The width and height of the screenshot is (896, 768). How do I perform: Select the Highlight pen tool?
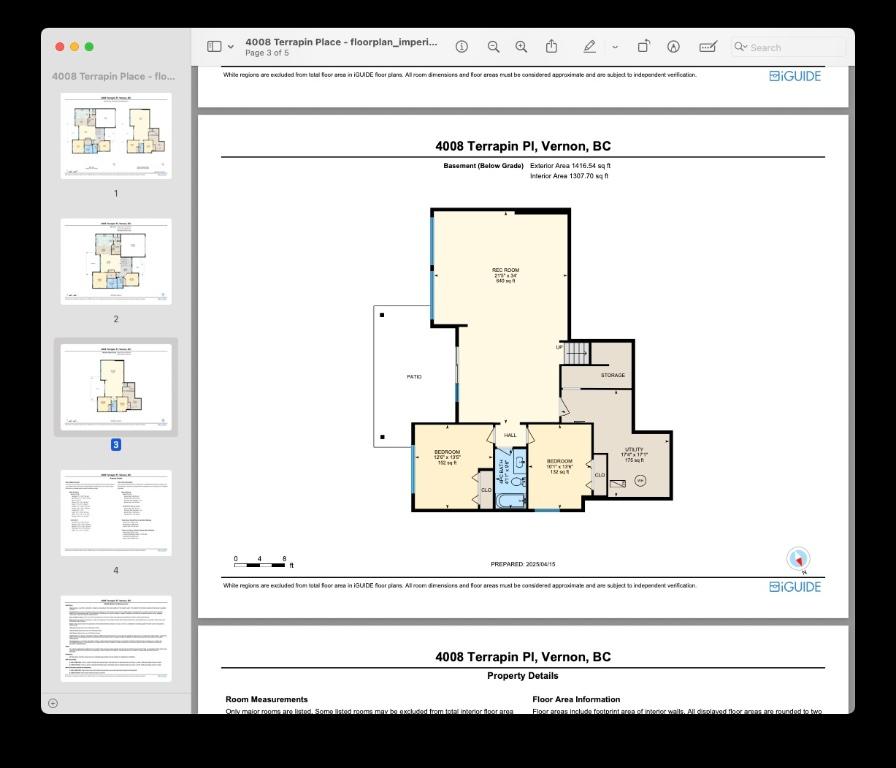[x=589, y=47]
